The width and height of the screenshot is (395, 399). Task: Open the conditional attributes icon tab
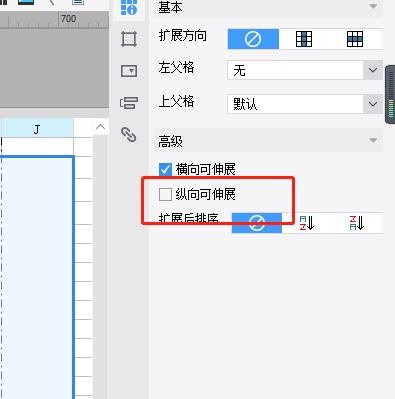[x=129, y=103]
